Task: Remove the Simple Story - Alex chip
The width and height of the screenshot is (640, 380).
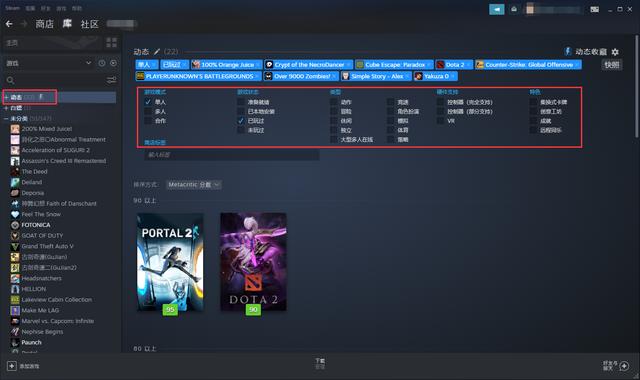Action: tap(407, 76)
